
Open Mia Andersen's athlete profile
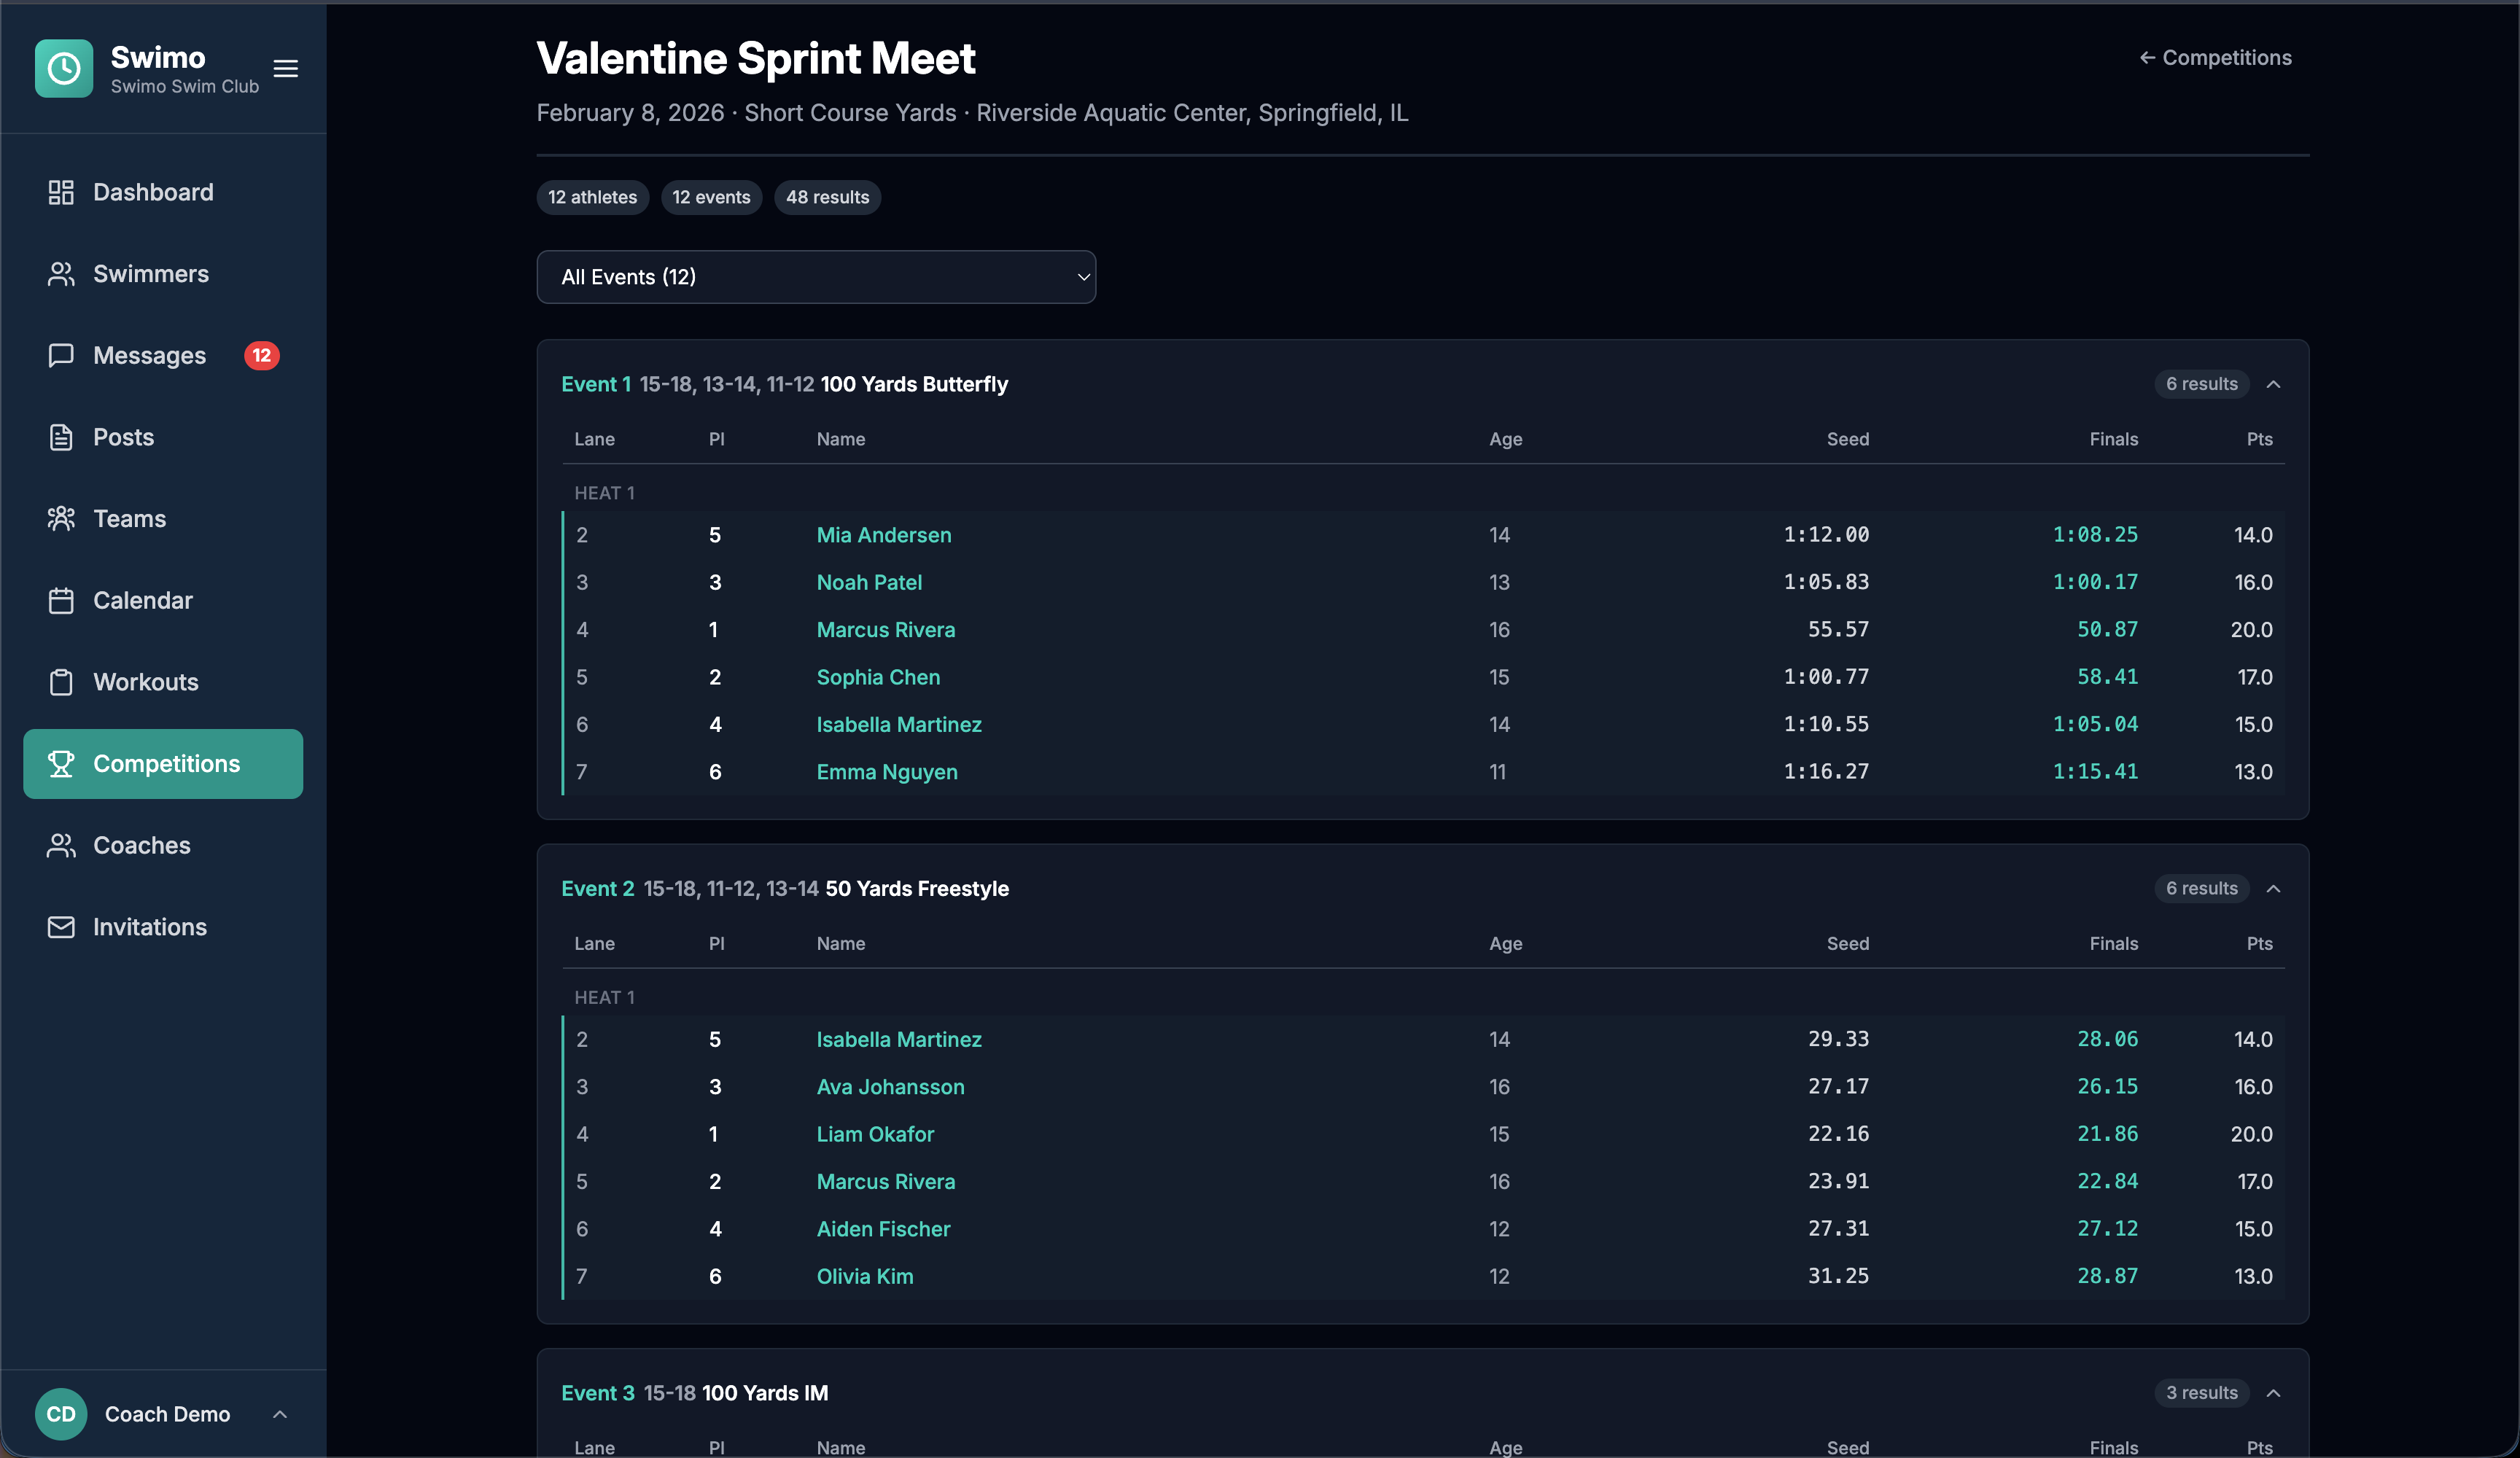883,535
